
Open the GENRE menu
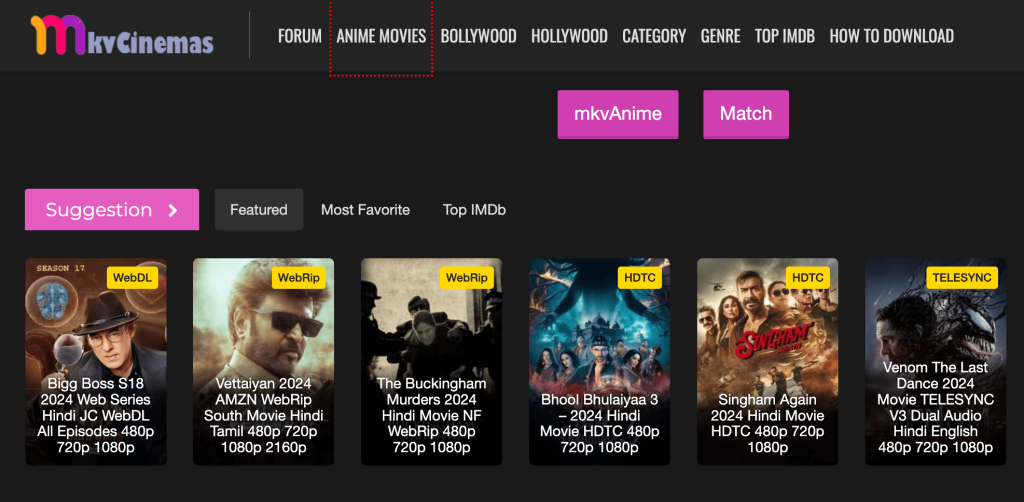(x=720, y=36)
